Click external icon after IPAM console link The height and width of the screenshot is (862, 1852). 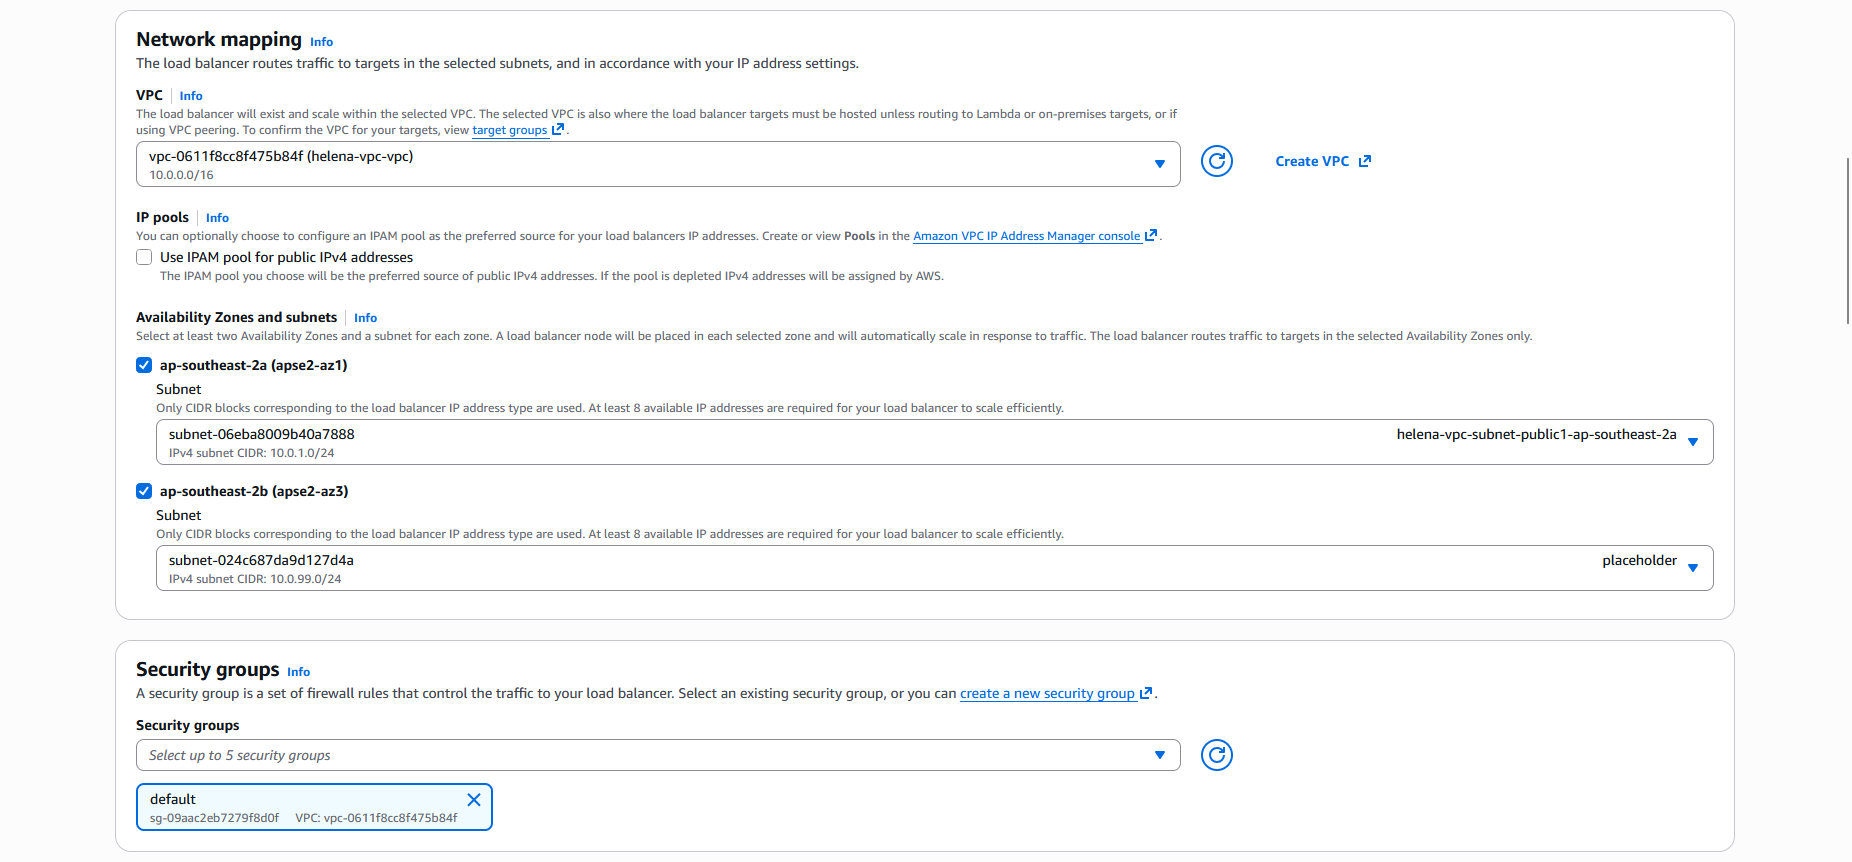[x=1151, y=236]
